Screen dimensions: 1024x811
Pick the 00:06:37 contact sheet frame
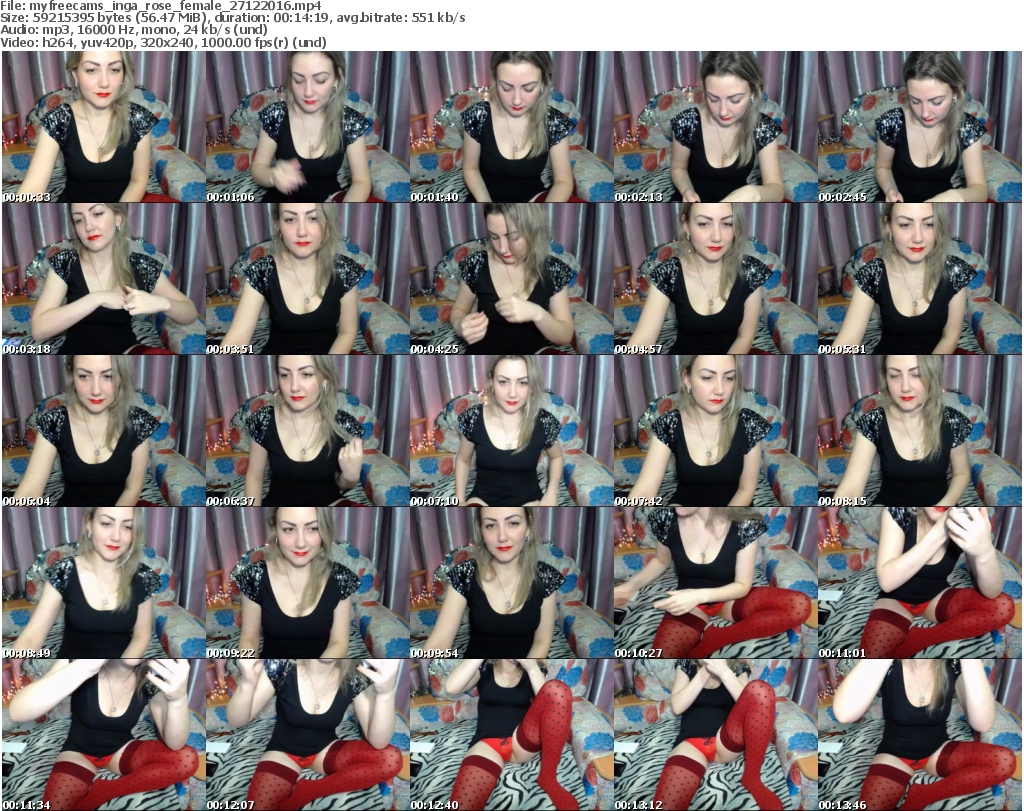[308, 431]
